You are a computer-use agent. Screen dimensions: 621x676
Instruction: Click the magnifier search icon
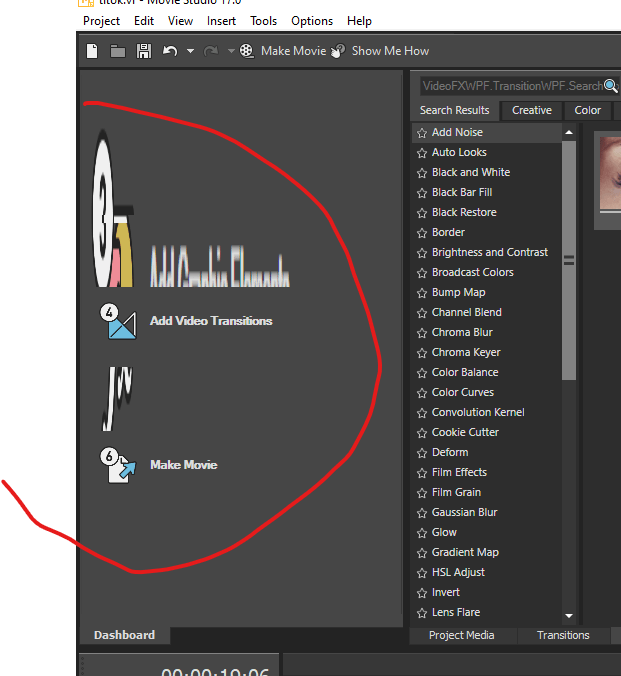pos(611,86)
